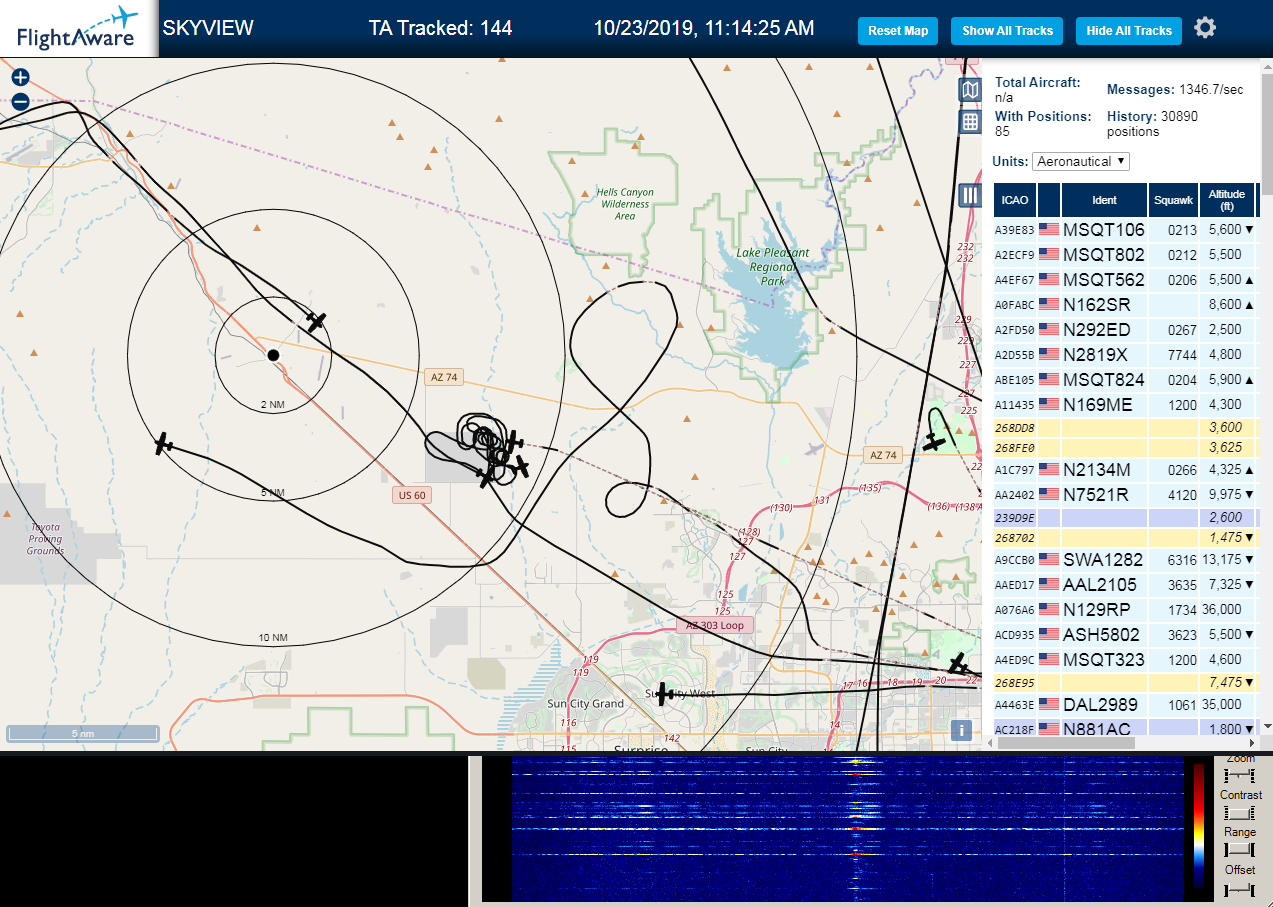This screenshot has height=907, width=1273.
Task: Sort table by ICAO column header
Action: click(1014, 199)
